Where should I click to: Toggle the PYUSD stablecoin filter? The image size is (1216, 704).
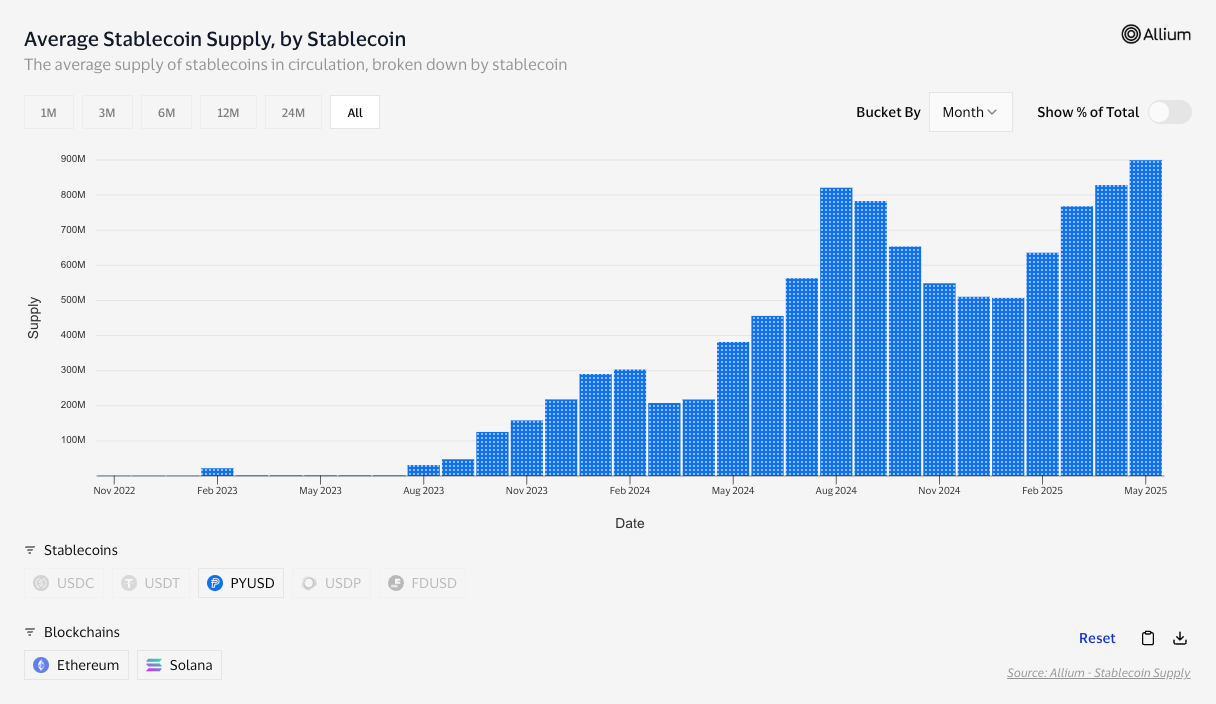241,583
